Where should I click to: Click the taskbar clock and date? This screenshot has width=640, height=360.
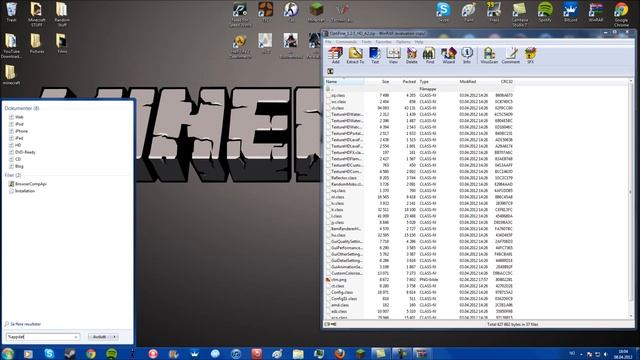click(x=623, y=354)
